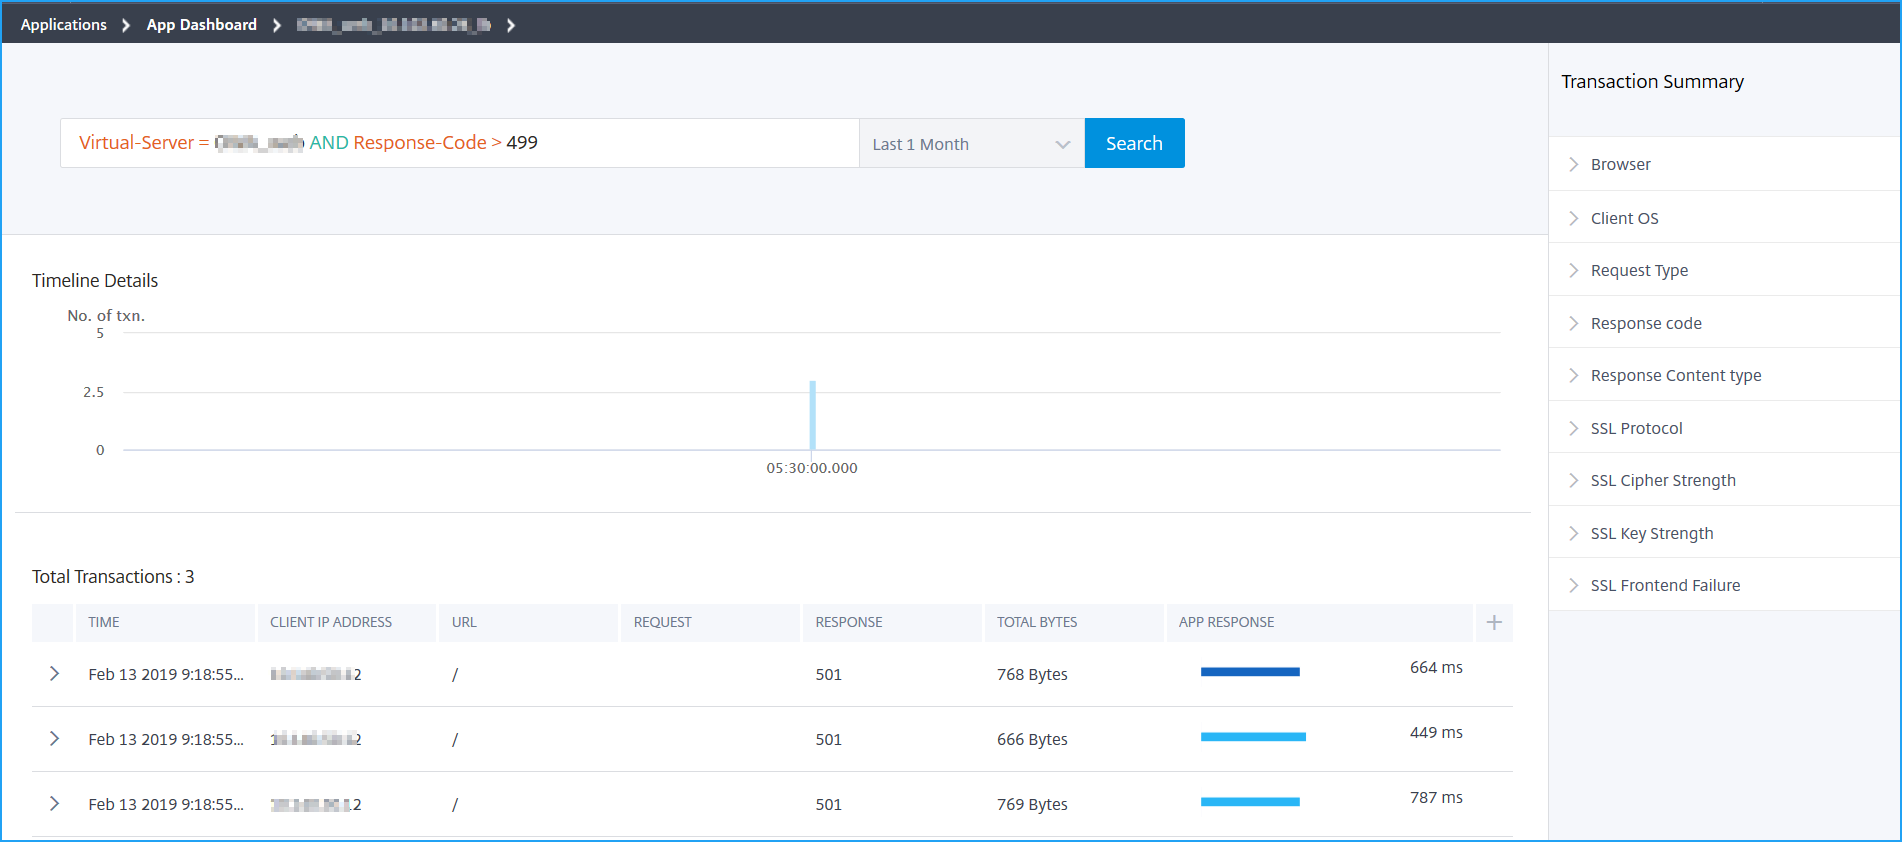Expand the SSL Key Strength section
This screenshot has width=1902, height=842.
[x=1725, y=533]
